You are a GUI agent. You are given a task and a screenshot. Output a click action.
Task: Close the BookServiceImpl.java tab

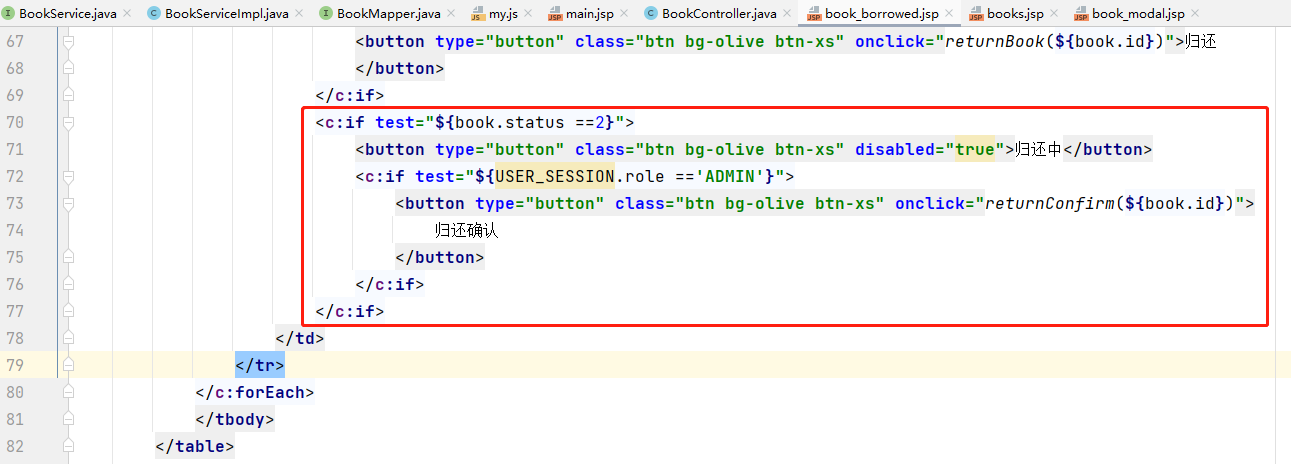point(300,14)
